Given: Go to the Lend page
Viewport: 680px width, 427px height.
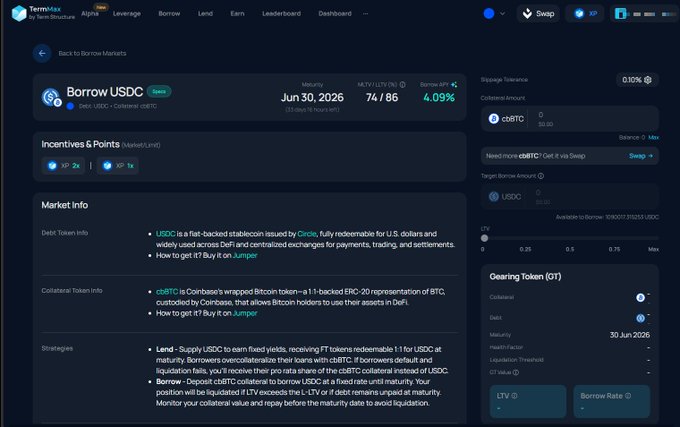Looking at the screenshot, I should (205, 13).
